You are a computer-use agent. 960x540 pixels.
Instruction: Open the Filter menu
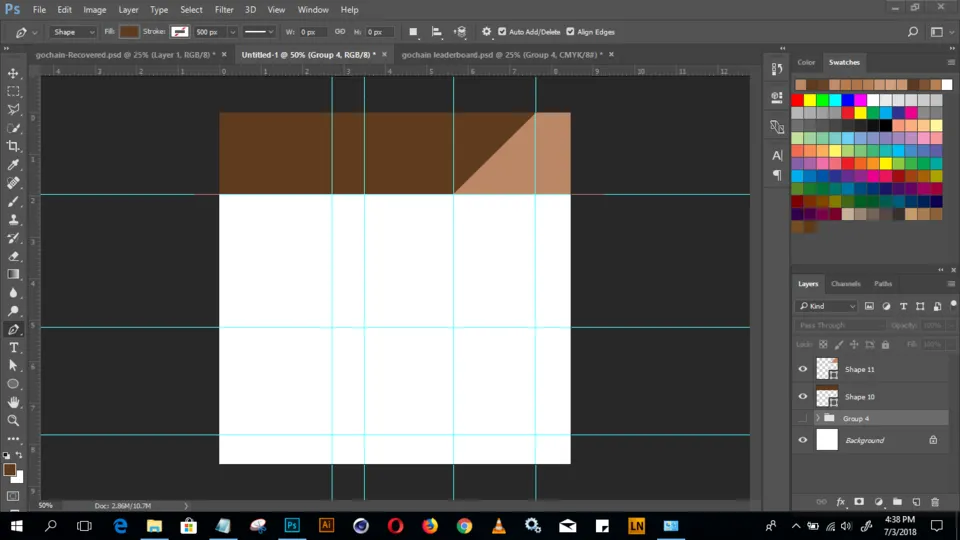(x=224, y=10)
